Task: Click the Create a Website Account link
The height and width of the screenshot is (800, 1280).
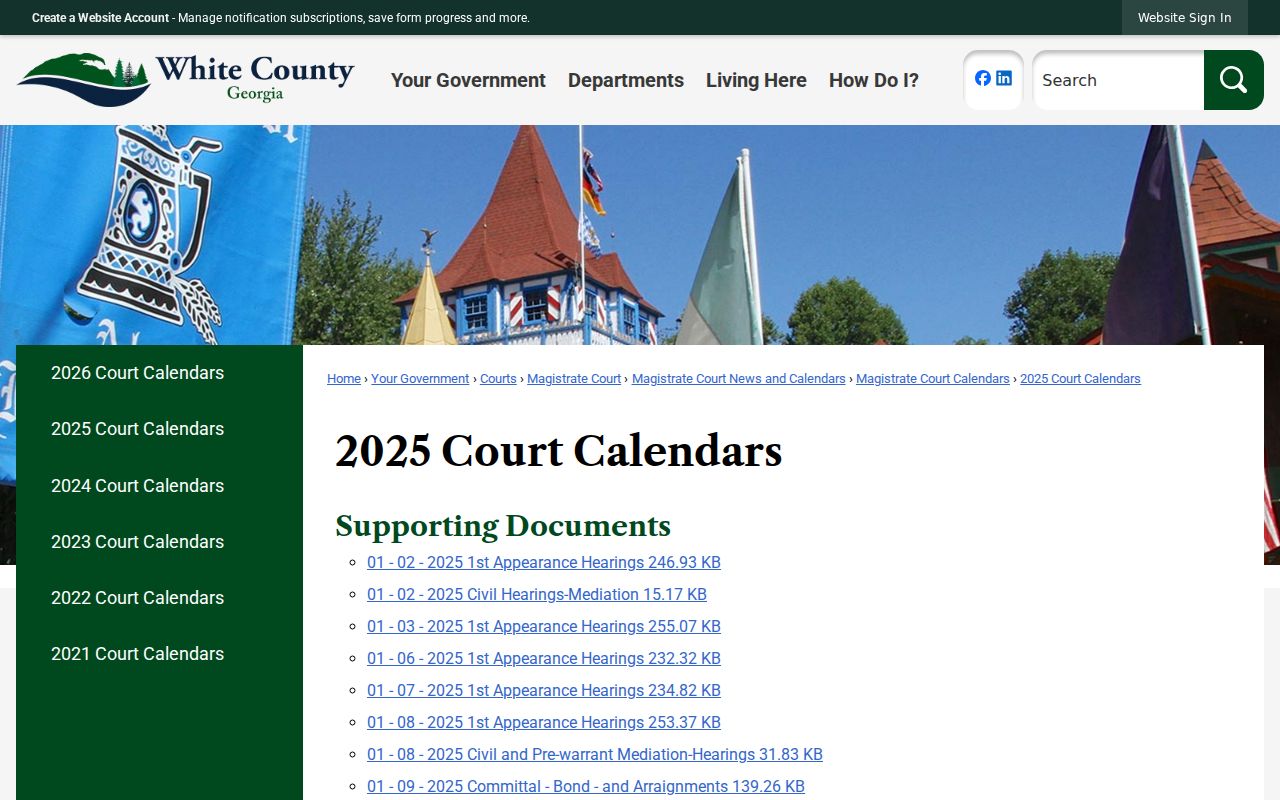Action: tap(100, 18)
